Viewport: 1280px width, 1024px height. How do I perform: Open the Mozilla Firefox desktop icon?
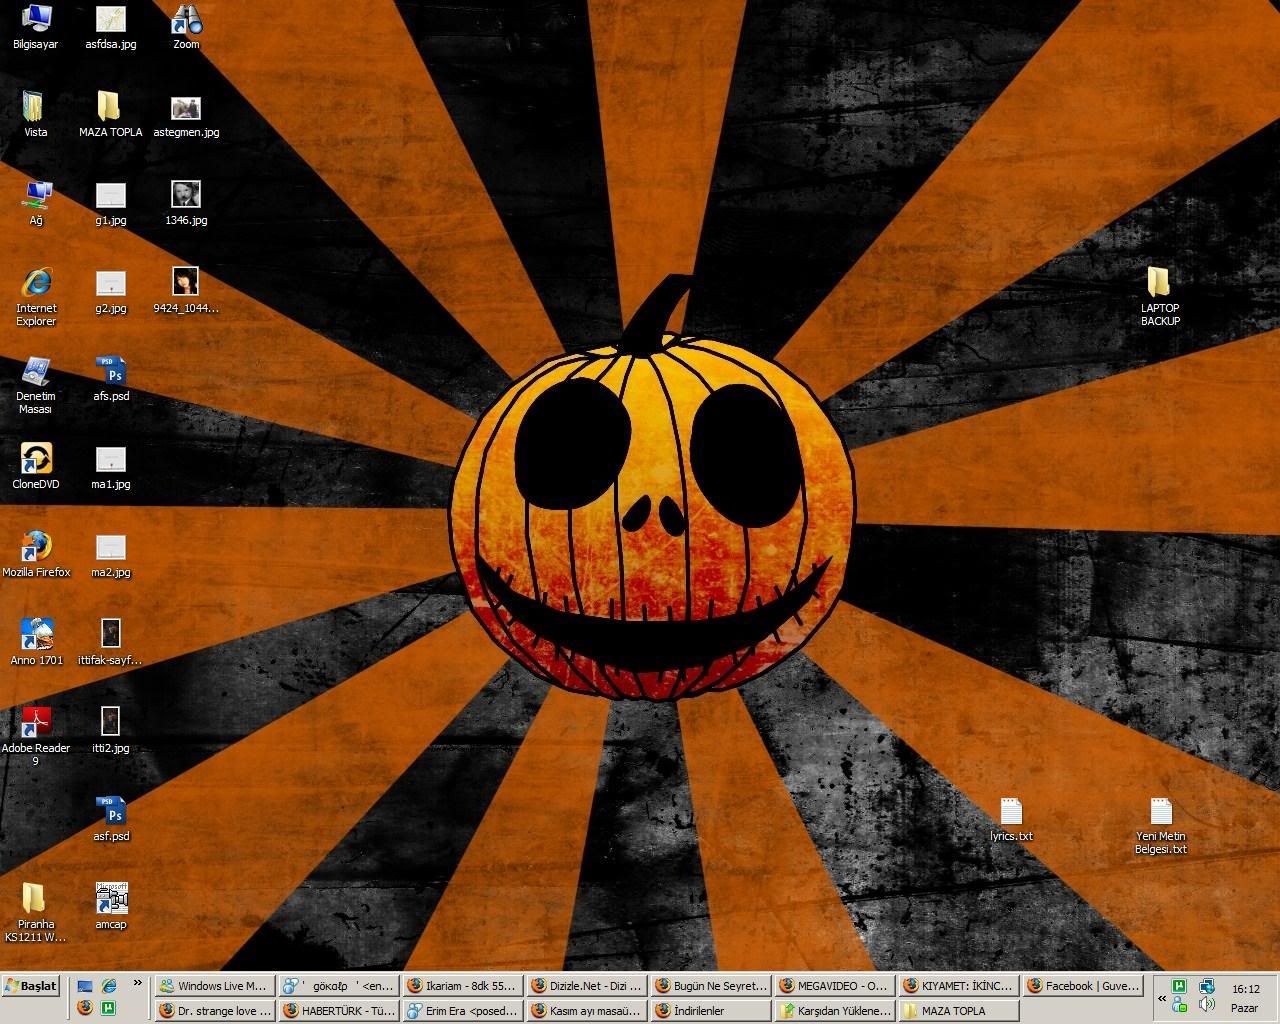(36, 548)
